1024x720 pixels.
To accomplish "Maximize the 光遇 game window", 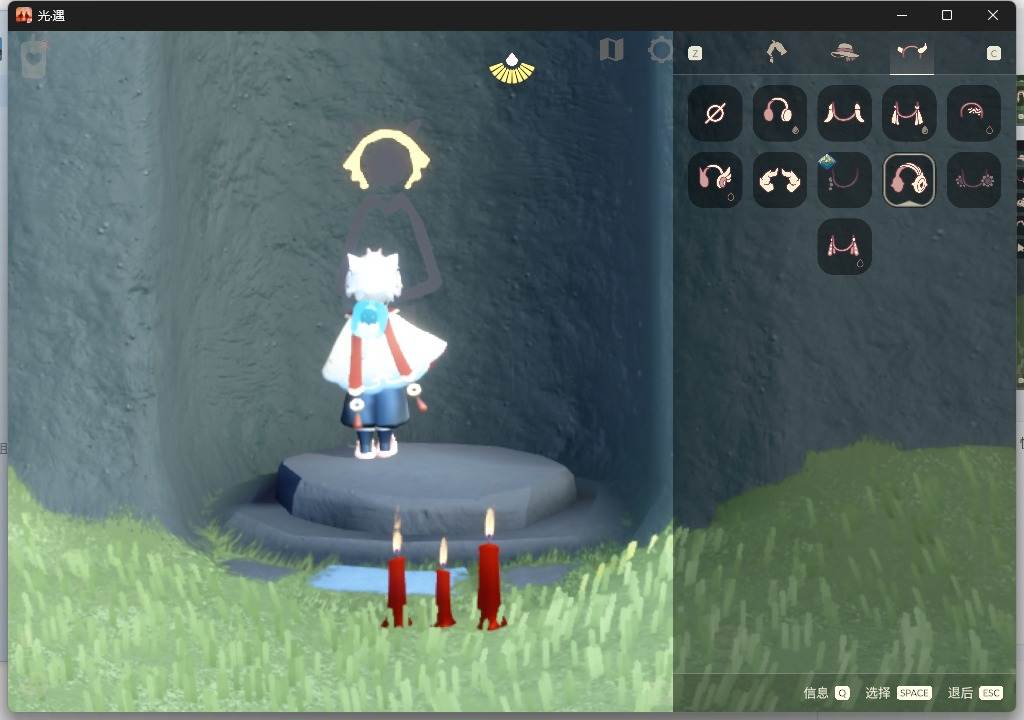I will coord(947,15).
